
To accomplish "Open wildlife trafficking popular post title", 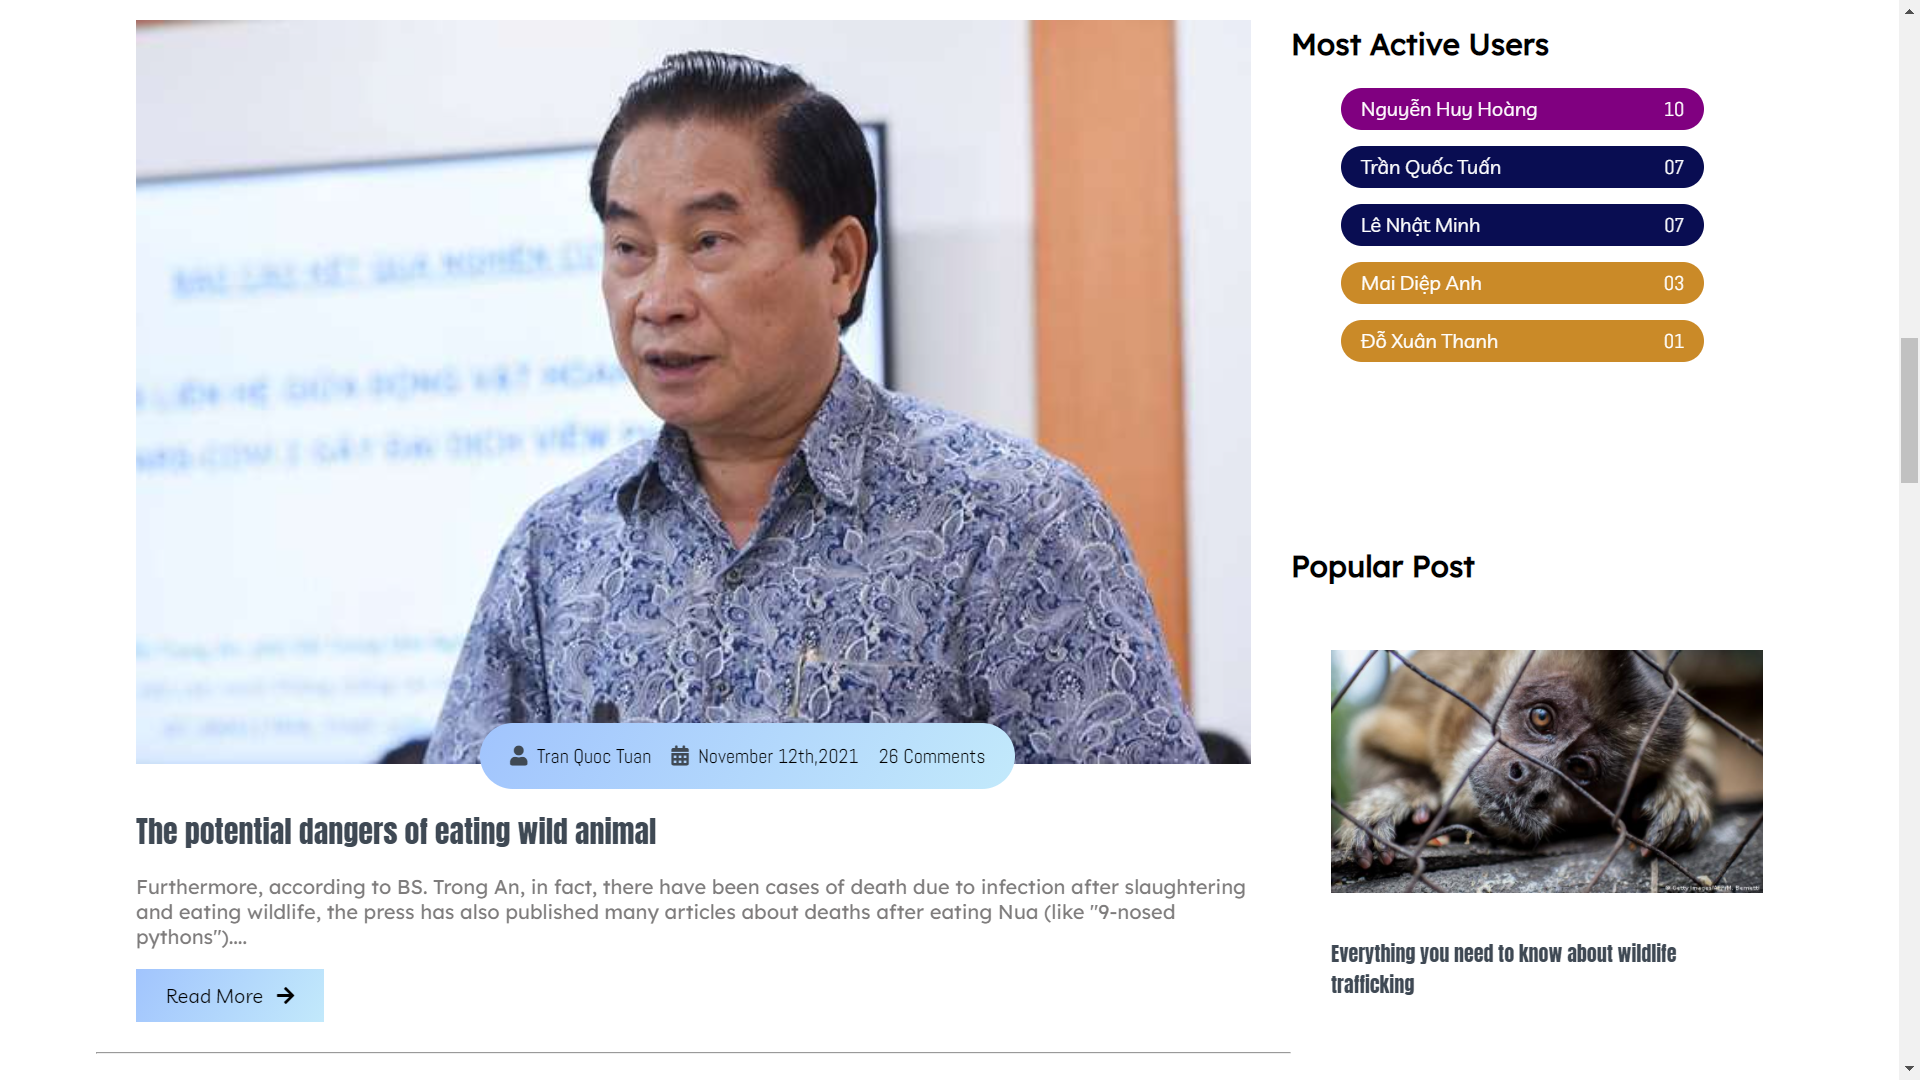I will (x=1503, y=969).
